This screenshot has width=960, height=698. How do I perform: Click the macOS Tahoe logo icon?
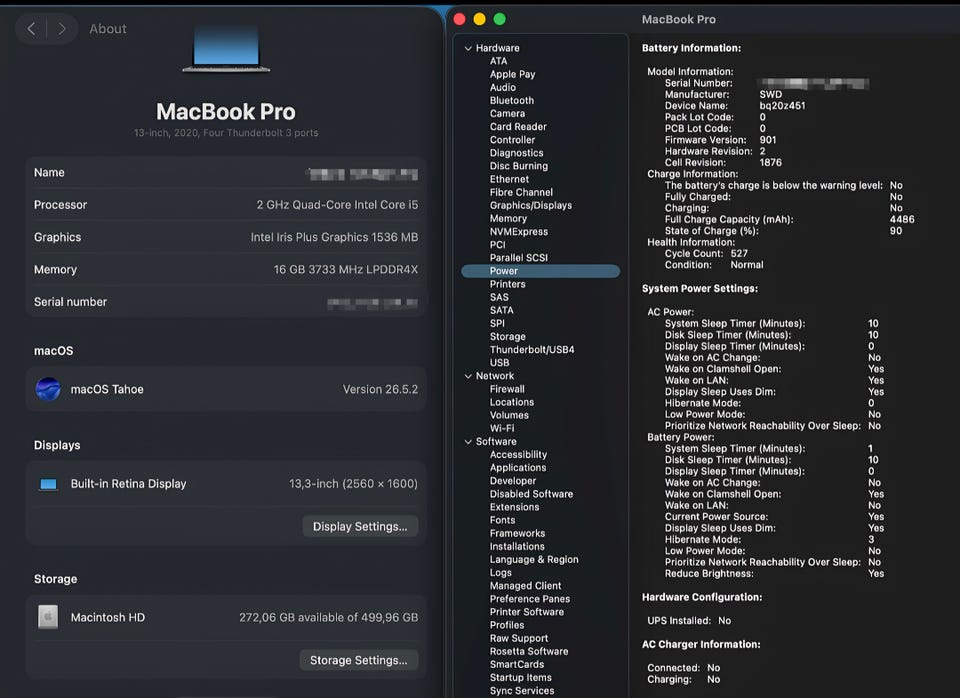click(48, 389)
